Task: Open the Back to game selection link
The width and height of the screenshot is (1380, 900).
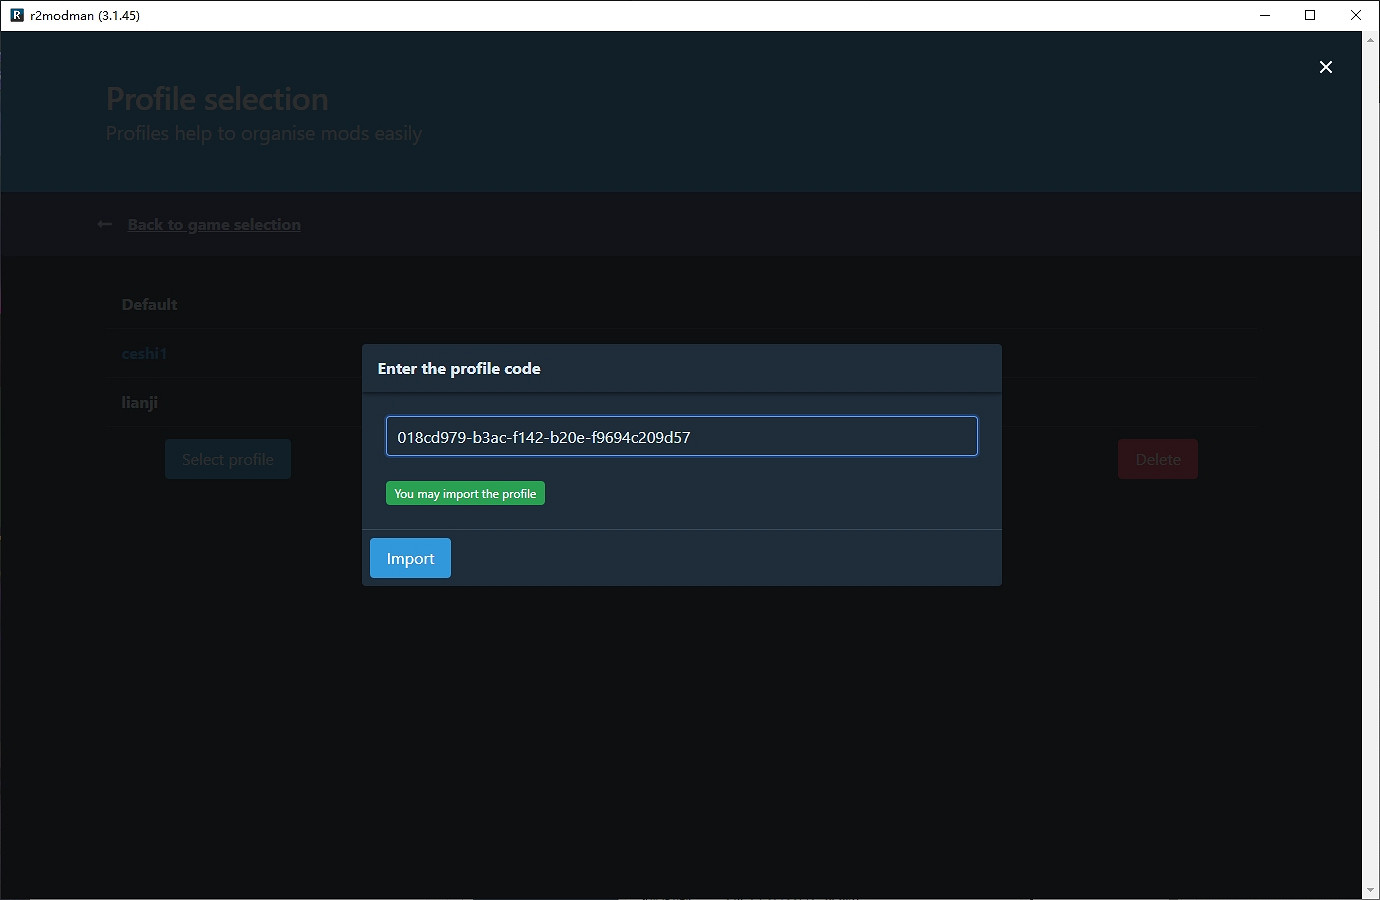Action: click(214, 225)
